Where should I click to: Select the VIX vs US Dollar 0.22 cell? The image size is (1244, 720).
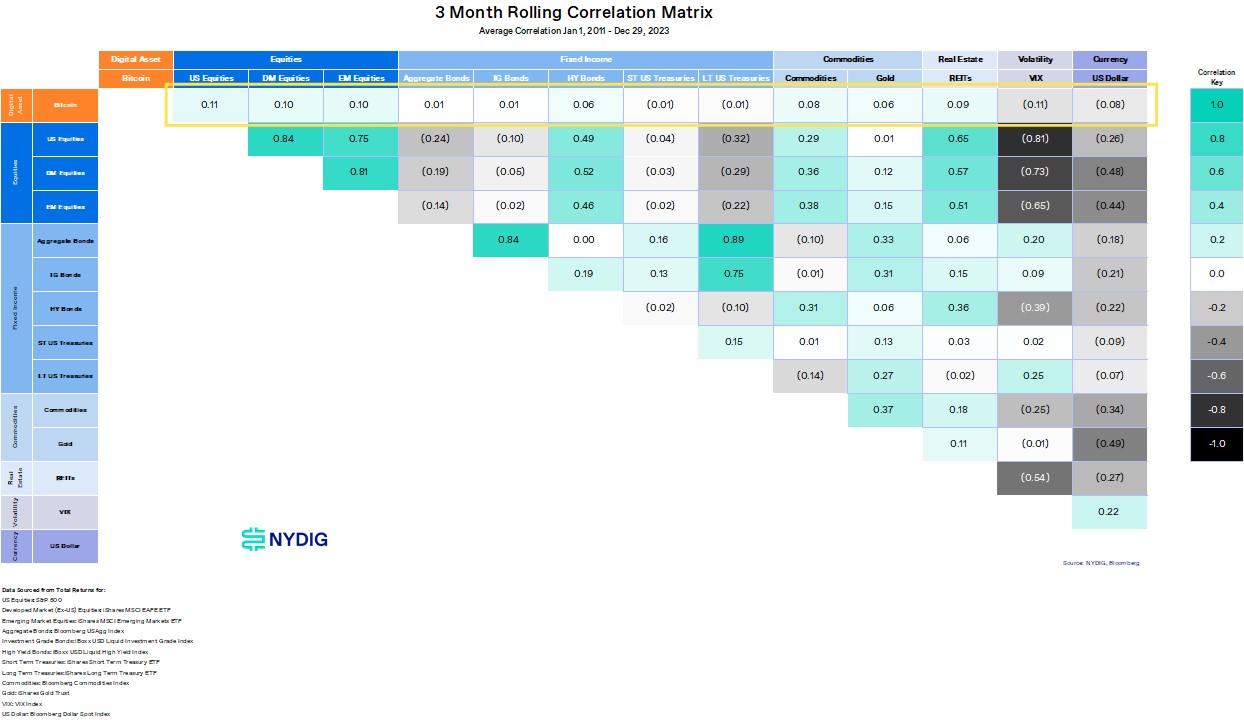pos(1110,512)
